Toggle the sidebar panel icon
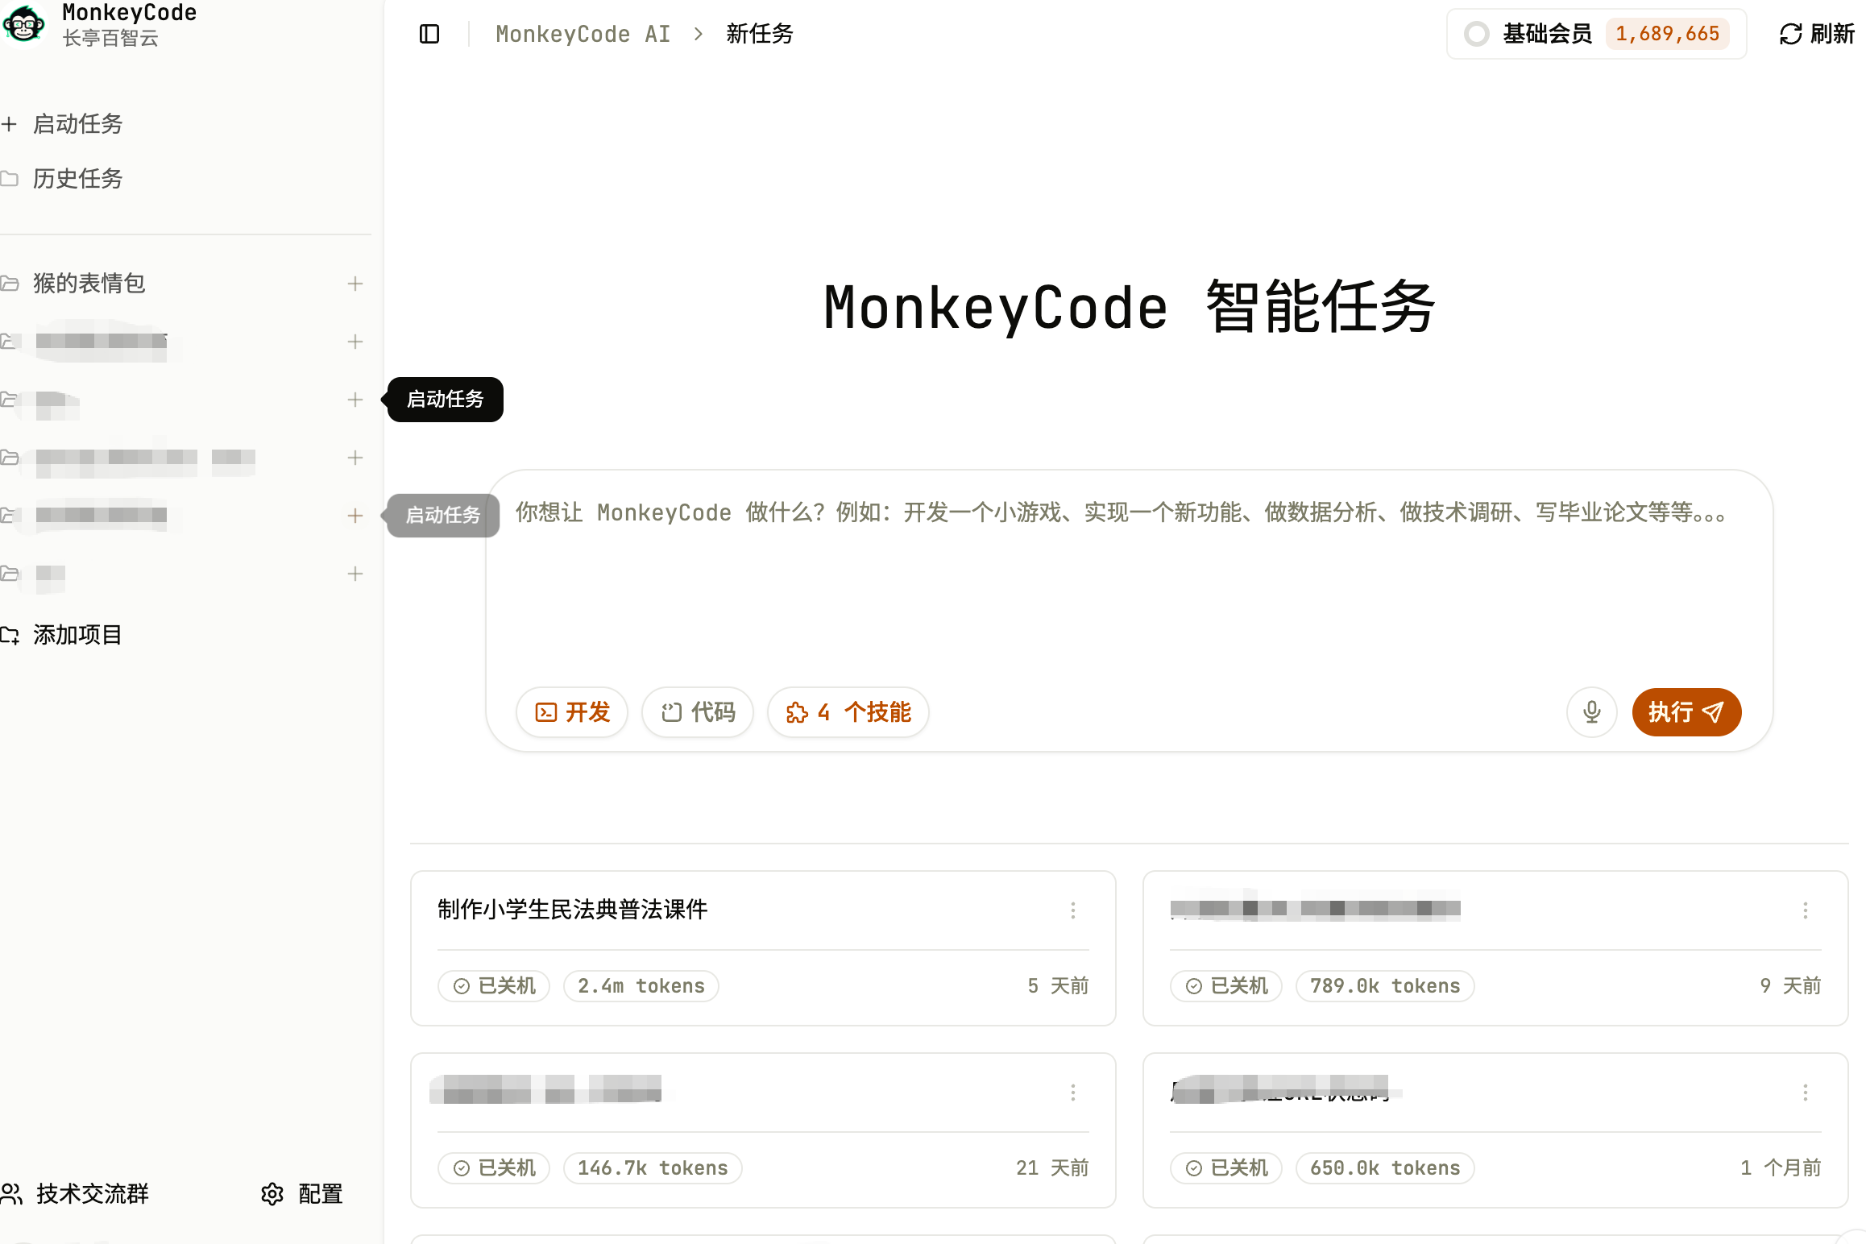 pos(429,34)
